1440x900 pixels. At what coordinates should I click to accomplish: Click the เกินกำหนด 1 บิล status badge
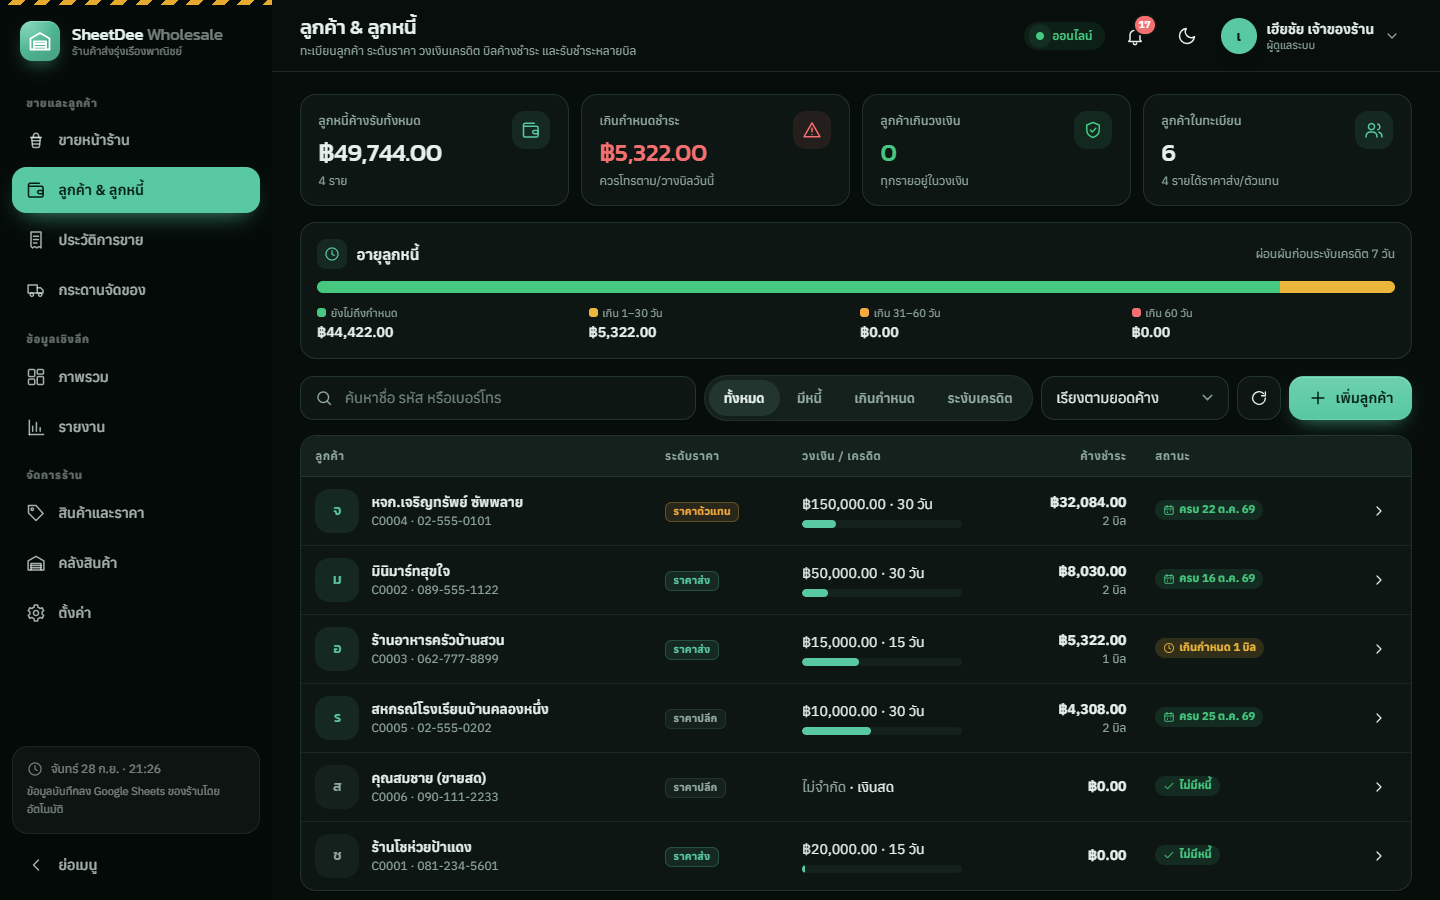(1209, 648)
